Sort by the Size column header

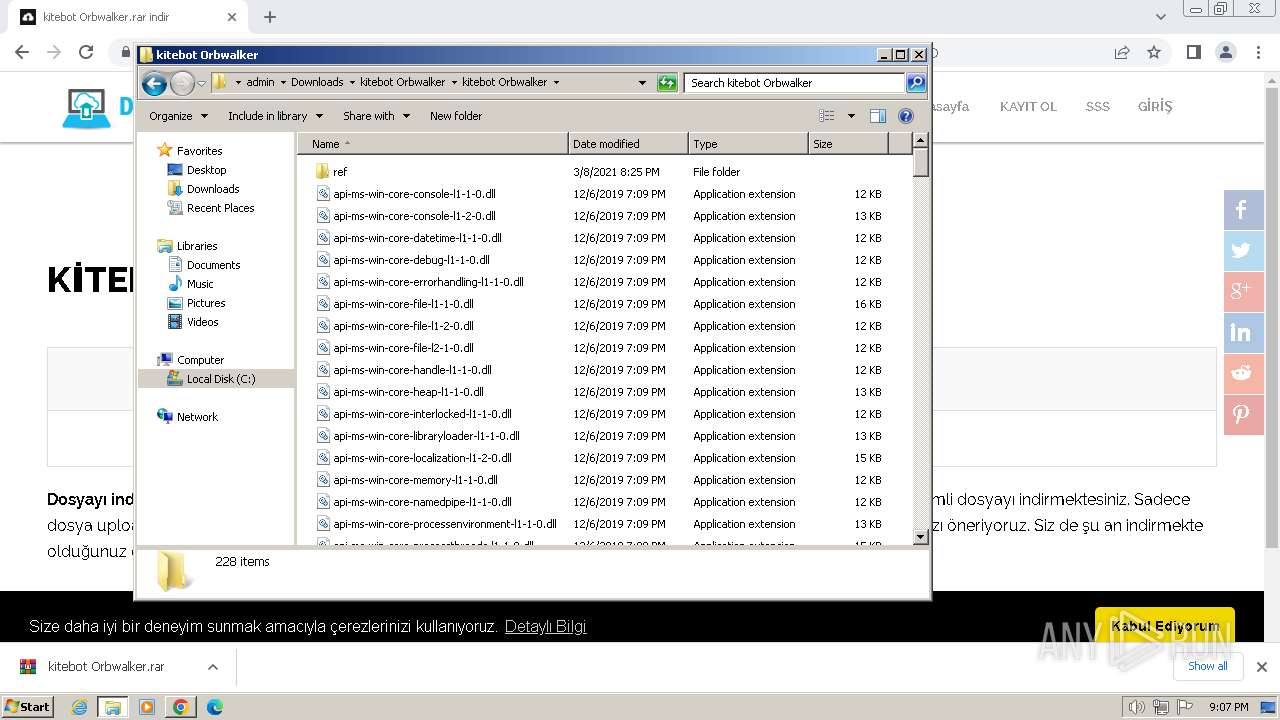point(848,144)
